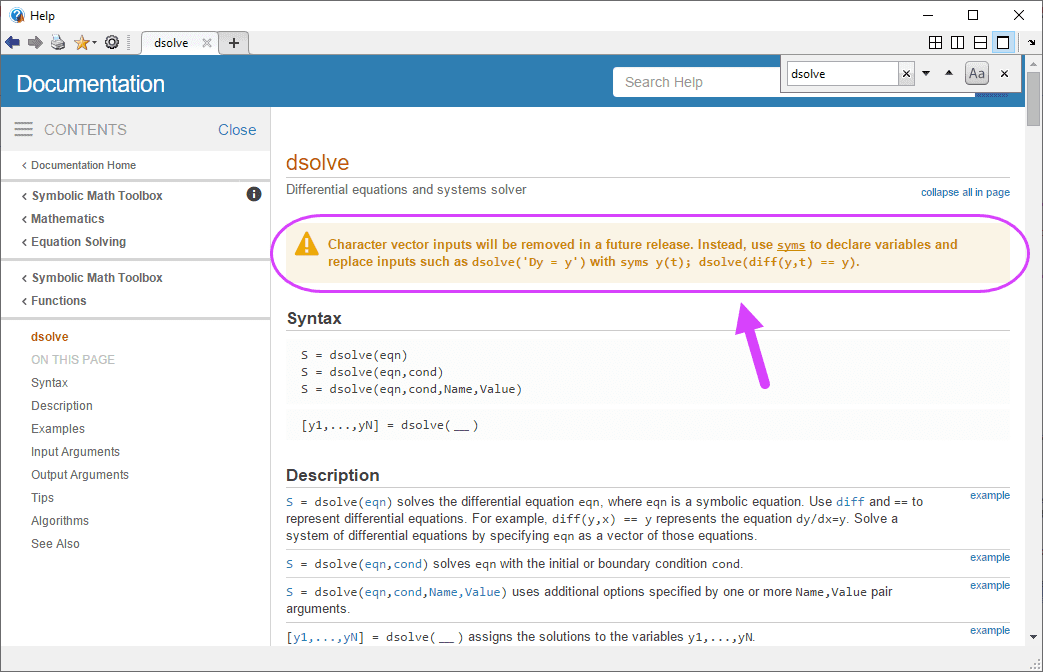Screen dimensions: 1043x672
Task: Open example link for dsolve(eqn)
Action: pos(990,495)
